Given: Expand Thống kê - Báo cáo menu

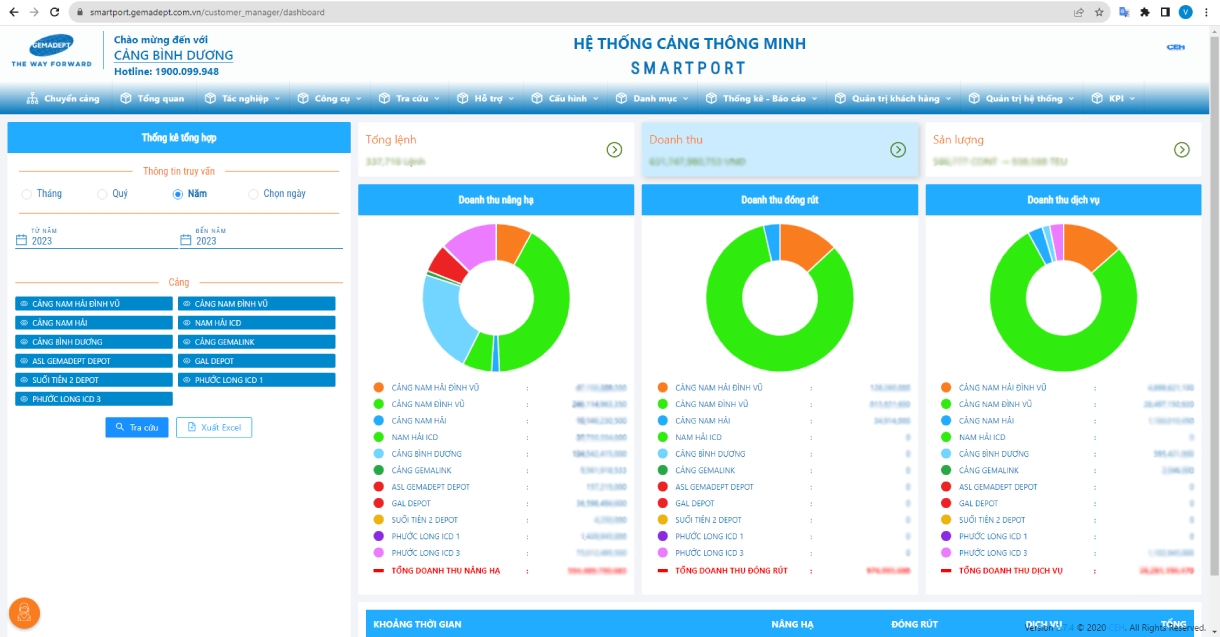Looking at the screenshot, I should (761, 98).
